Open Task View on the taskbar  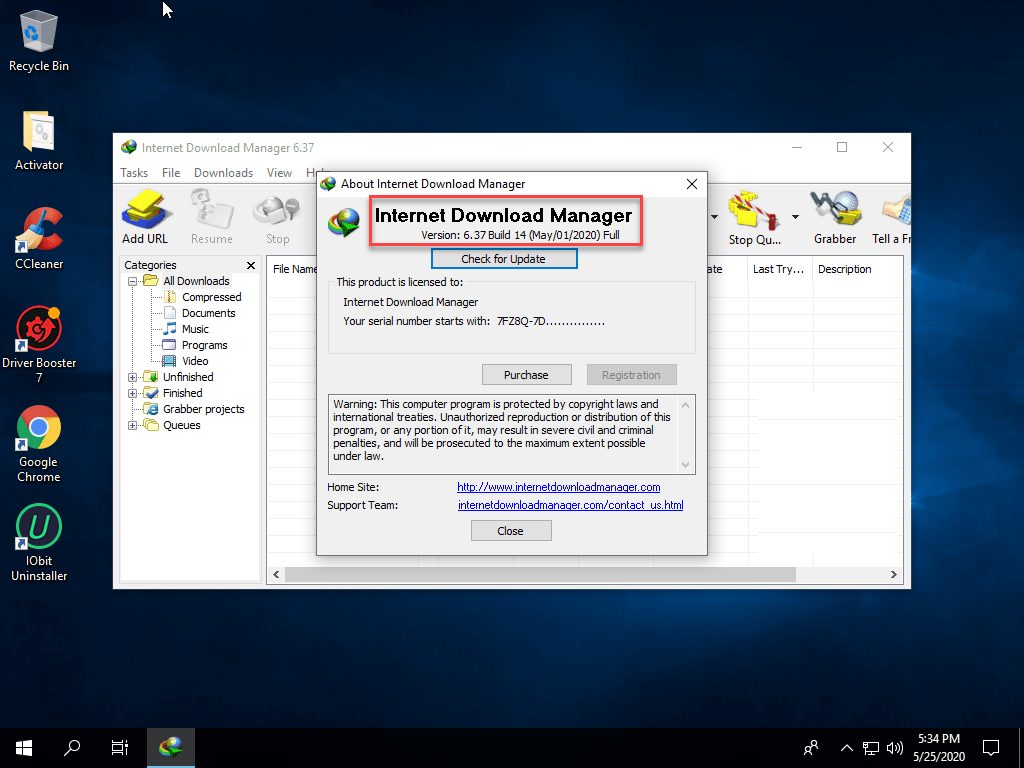(x=120, y=748)
